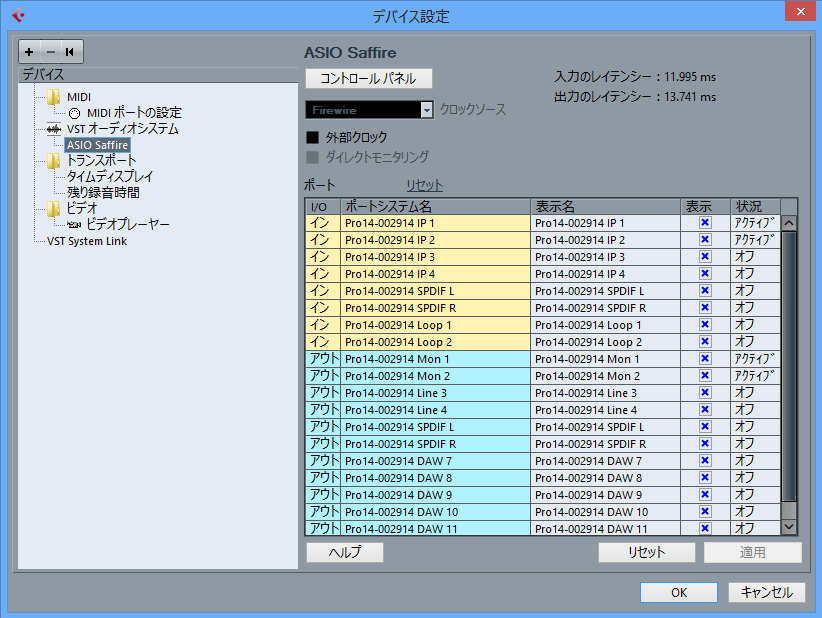The image size is (822, 618).
Task: Click the status cell for IP 4
Action: 755,274
